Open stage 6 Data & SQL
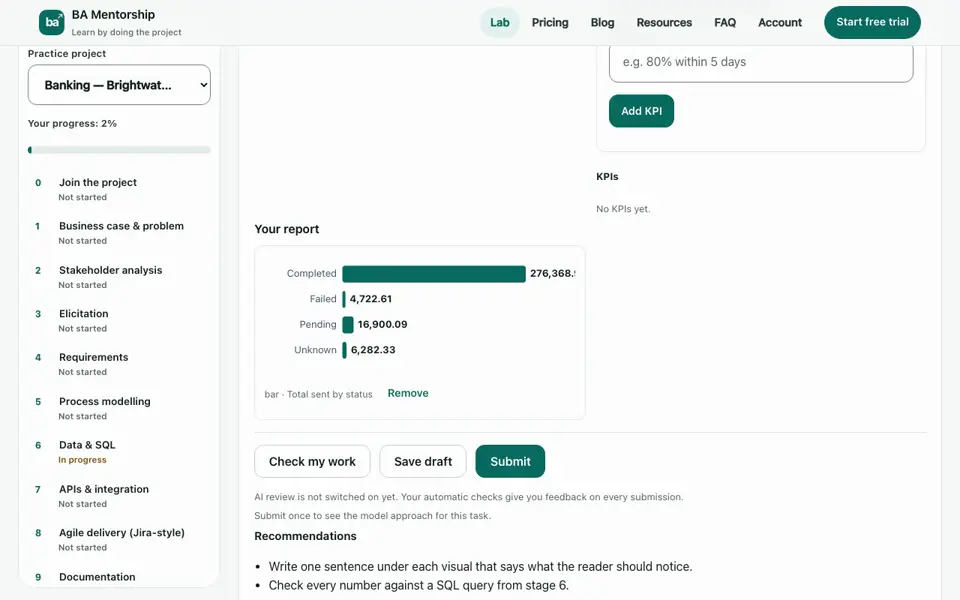960x600 pixels. coord(119,451)
